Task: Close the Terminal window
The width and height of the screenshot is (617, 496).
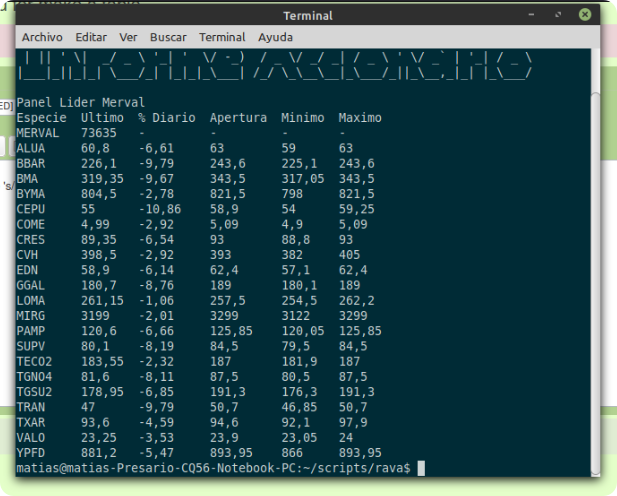Action: (585, 15)
